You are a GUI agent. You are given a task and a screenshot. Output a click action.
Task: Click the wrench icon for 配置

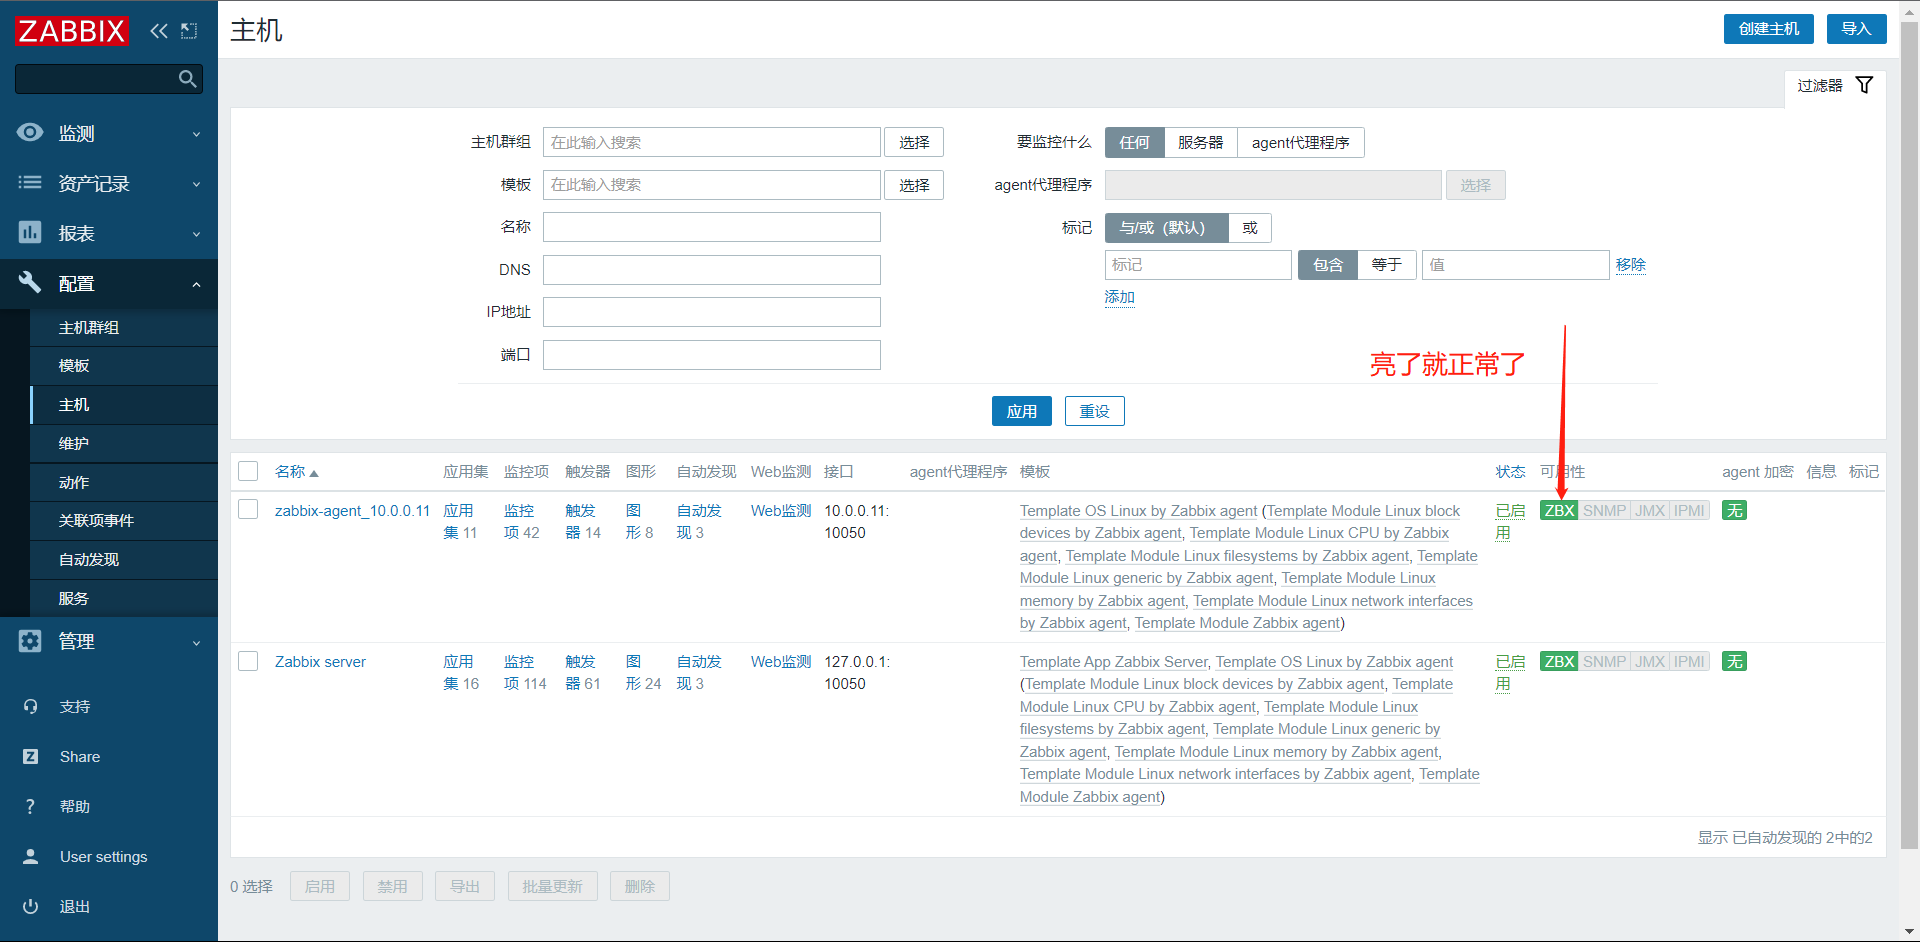point(30,283)
